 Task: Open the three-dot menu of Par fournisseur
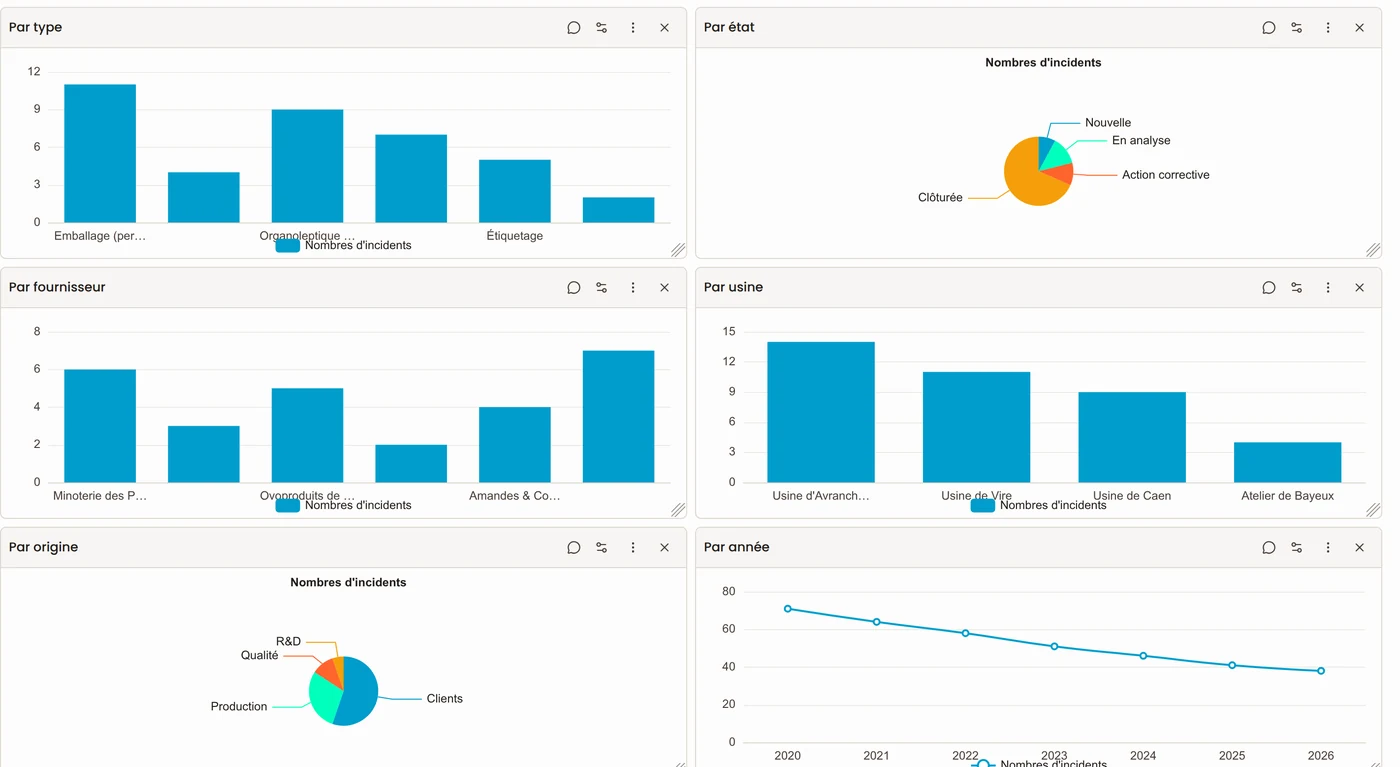633,288
